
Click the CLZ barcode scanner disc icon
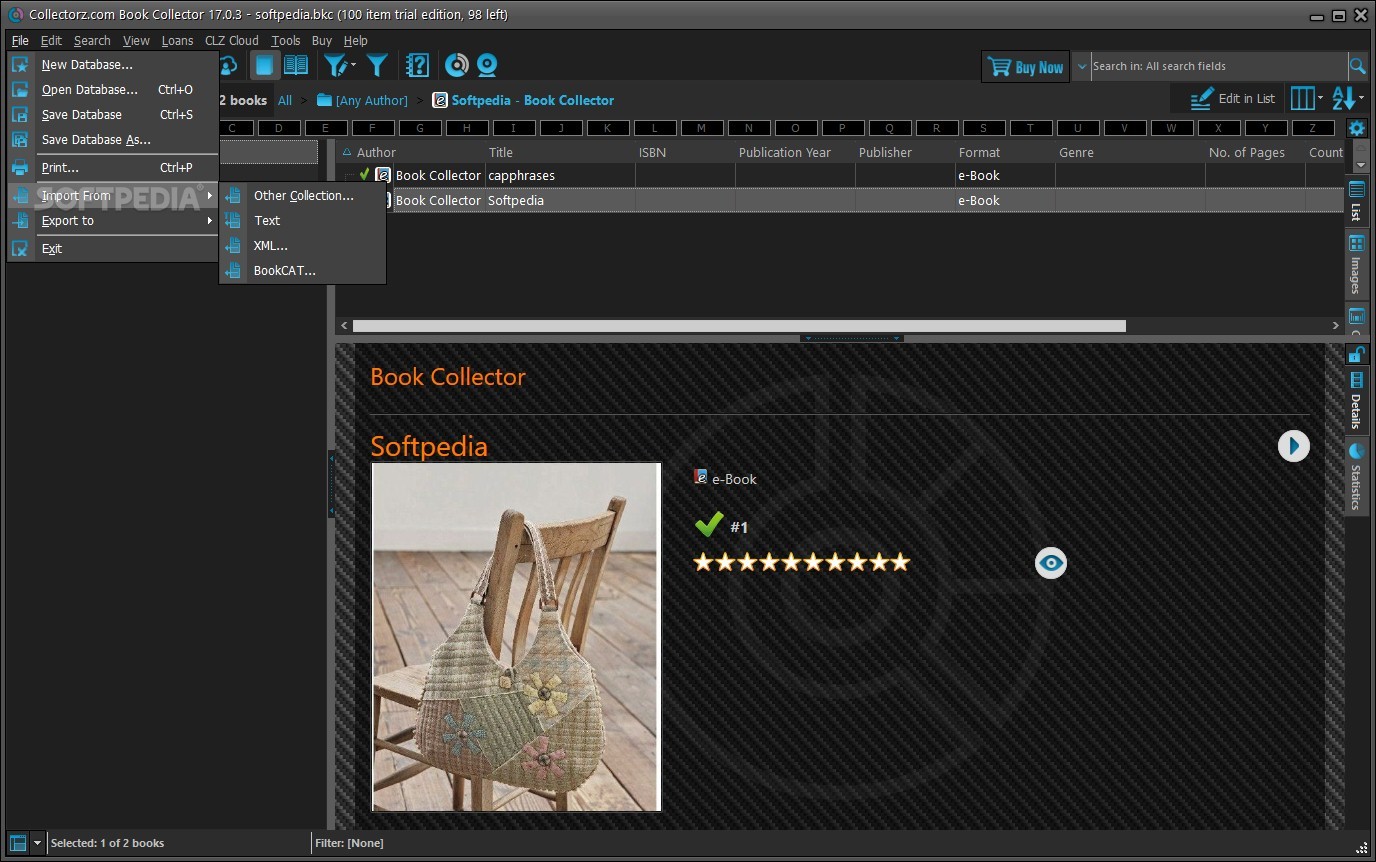pos(456,65)
